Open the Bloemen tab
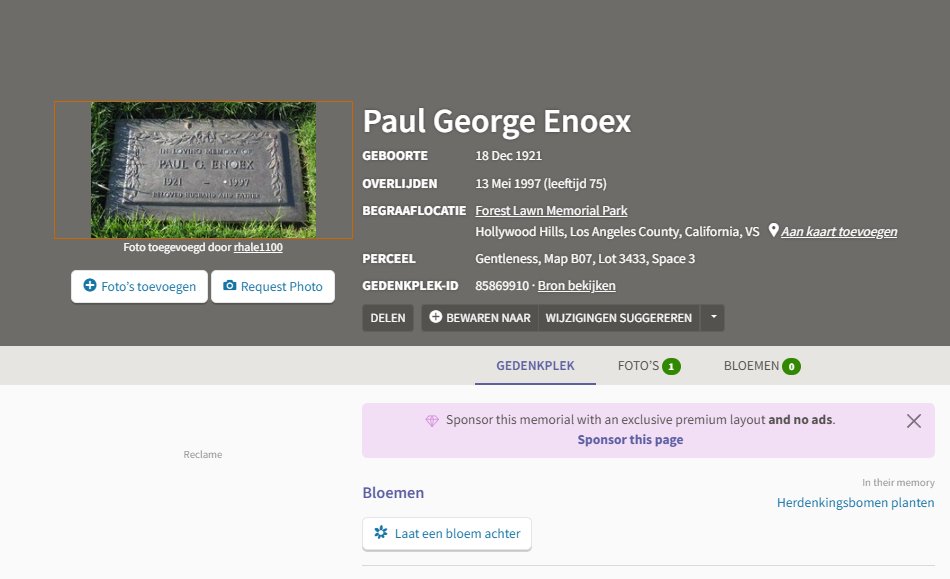950x579 pixels. click(x=761, y=366)
